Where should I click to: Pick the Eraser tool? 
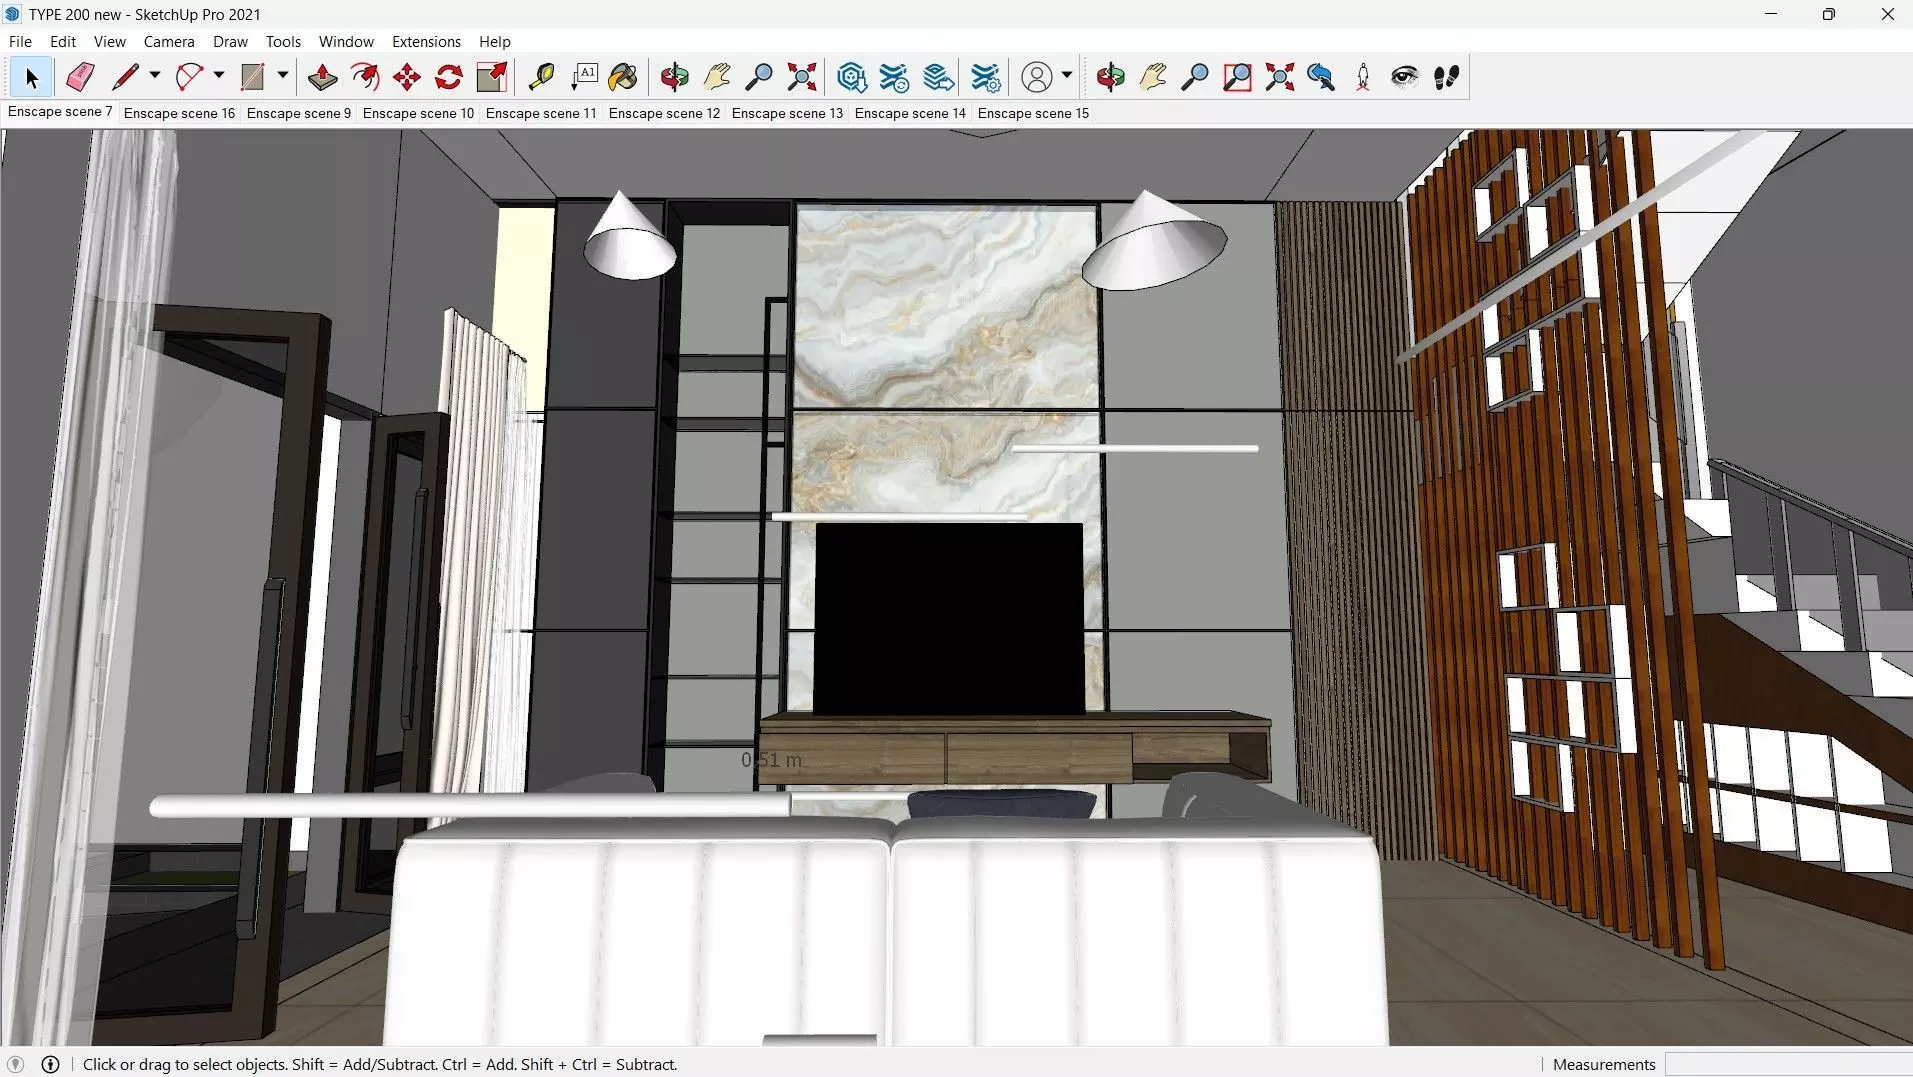tap(80, 77)
